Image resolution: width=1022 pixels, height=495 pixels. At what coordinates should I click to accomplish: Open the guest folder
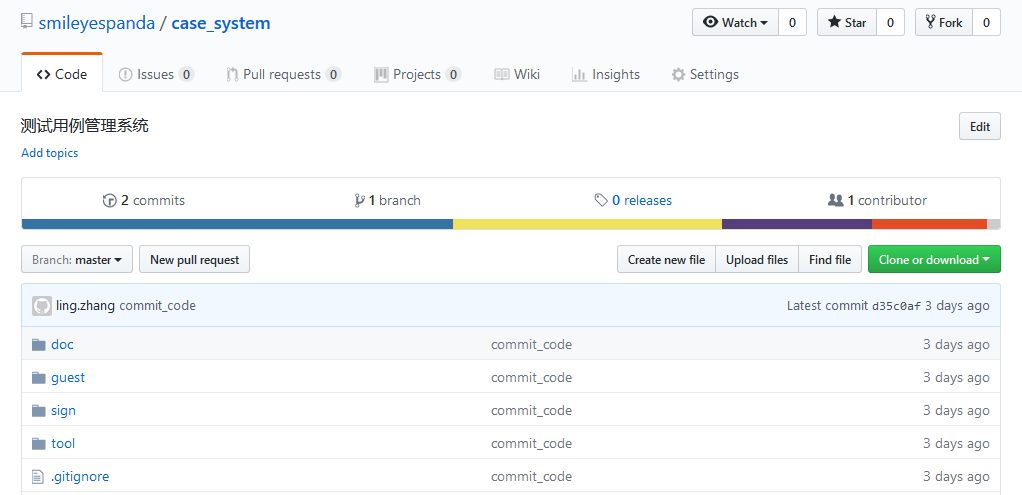point(68,378)
